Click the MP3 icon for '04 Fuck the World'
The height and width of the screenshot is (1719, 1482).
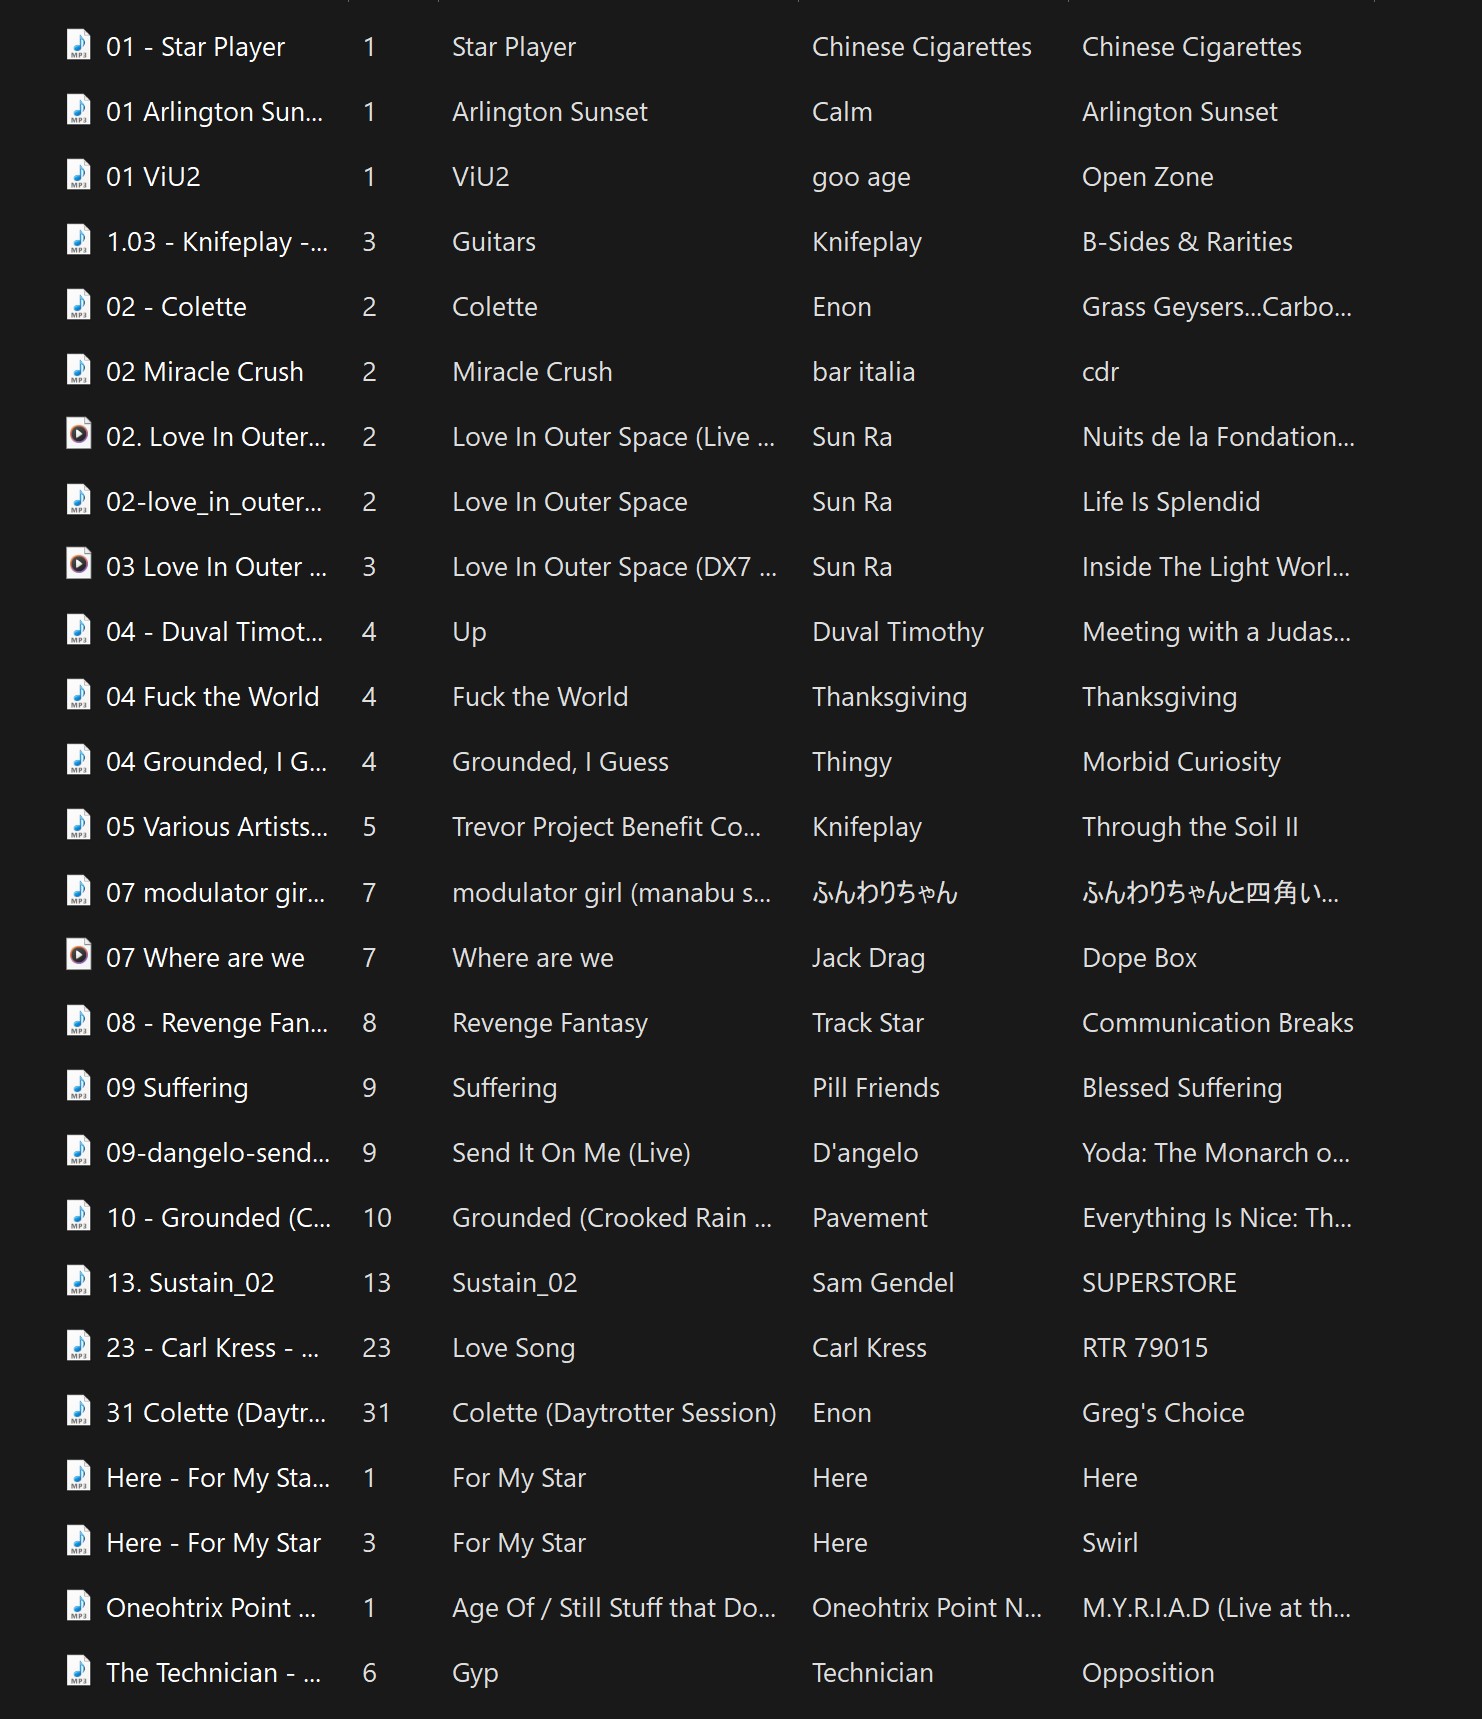coord(78,695)
